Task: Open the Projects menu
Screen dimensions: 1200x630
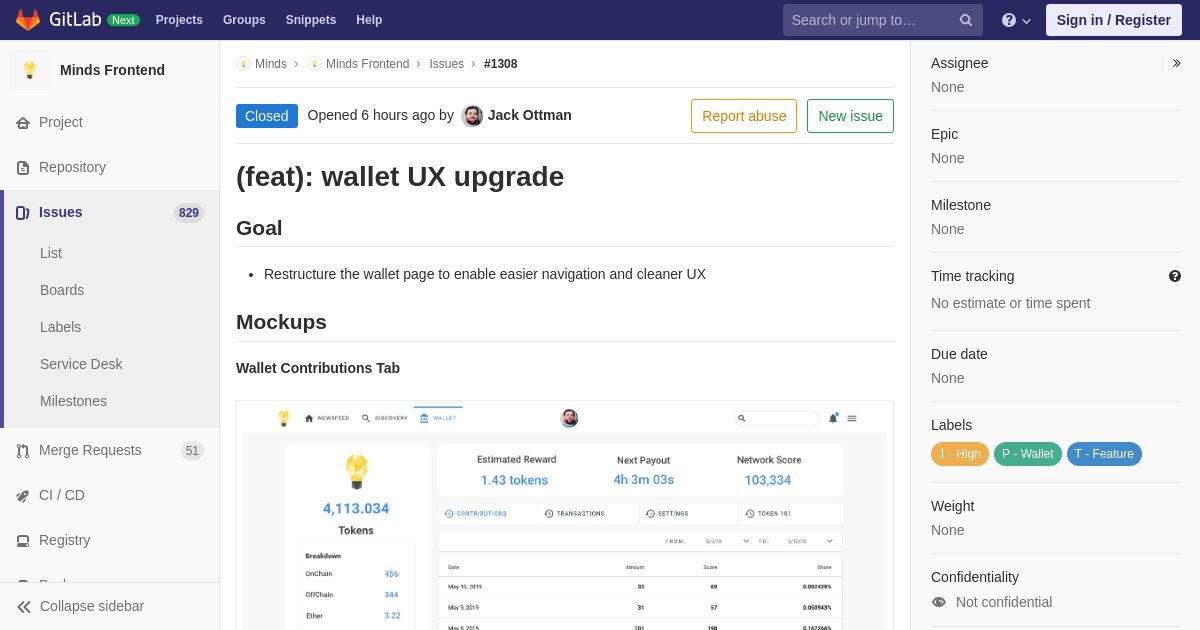Action: point(179,20)
